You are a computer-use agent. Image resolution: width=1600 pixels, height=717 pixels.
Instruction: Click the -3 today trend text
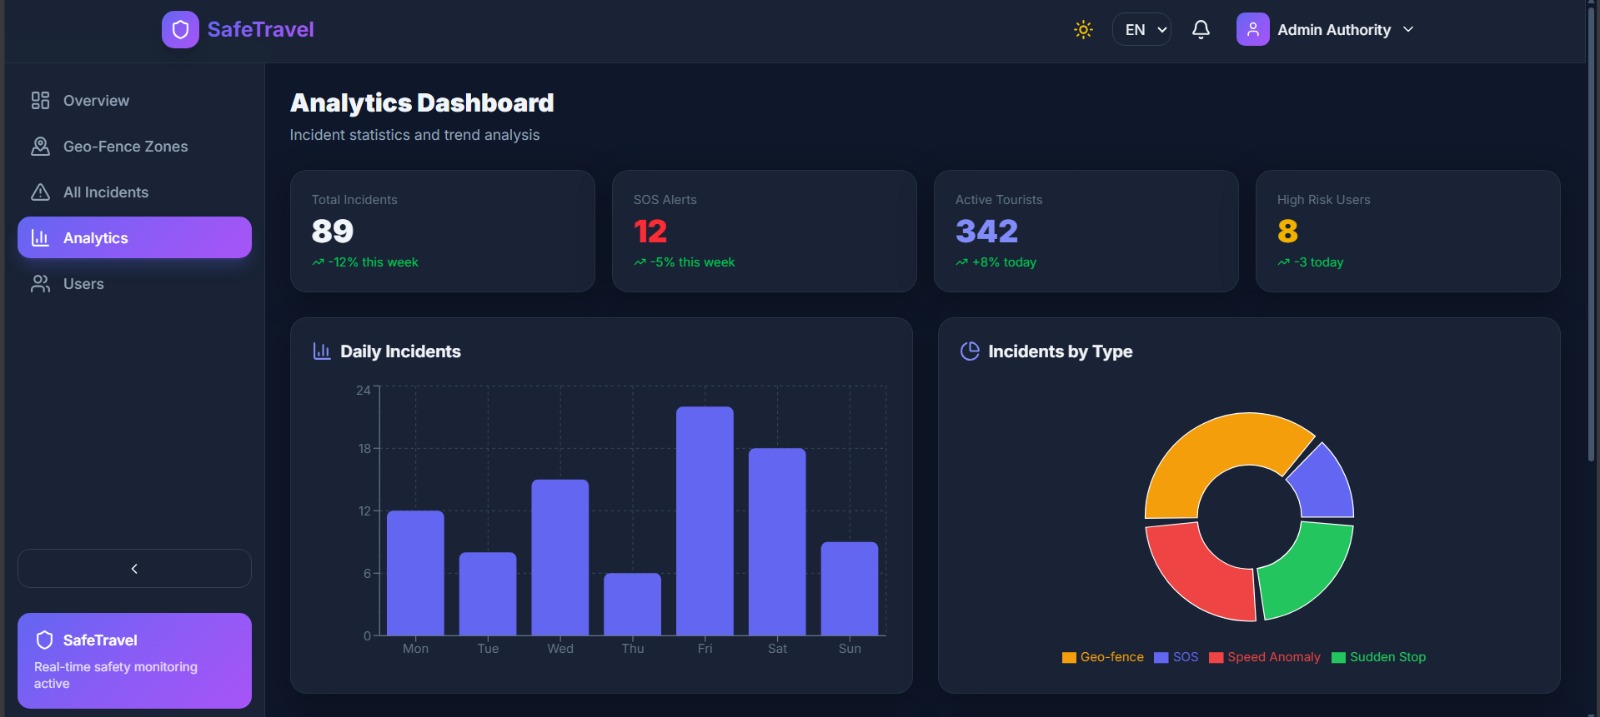(x=1318, y=262)
